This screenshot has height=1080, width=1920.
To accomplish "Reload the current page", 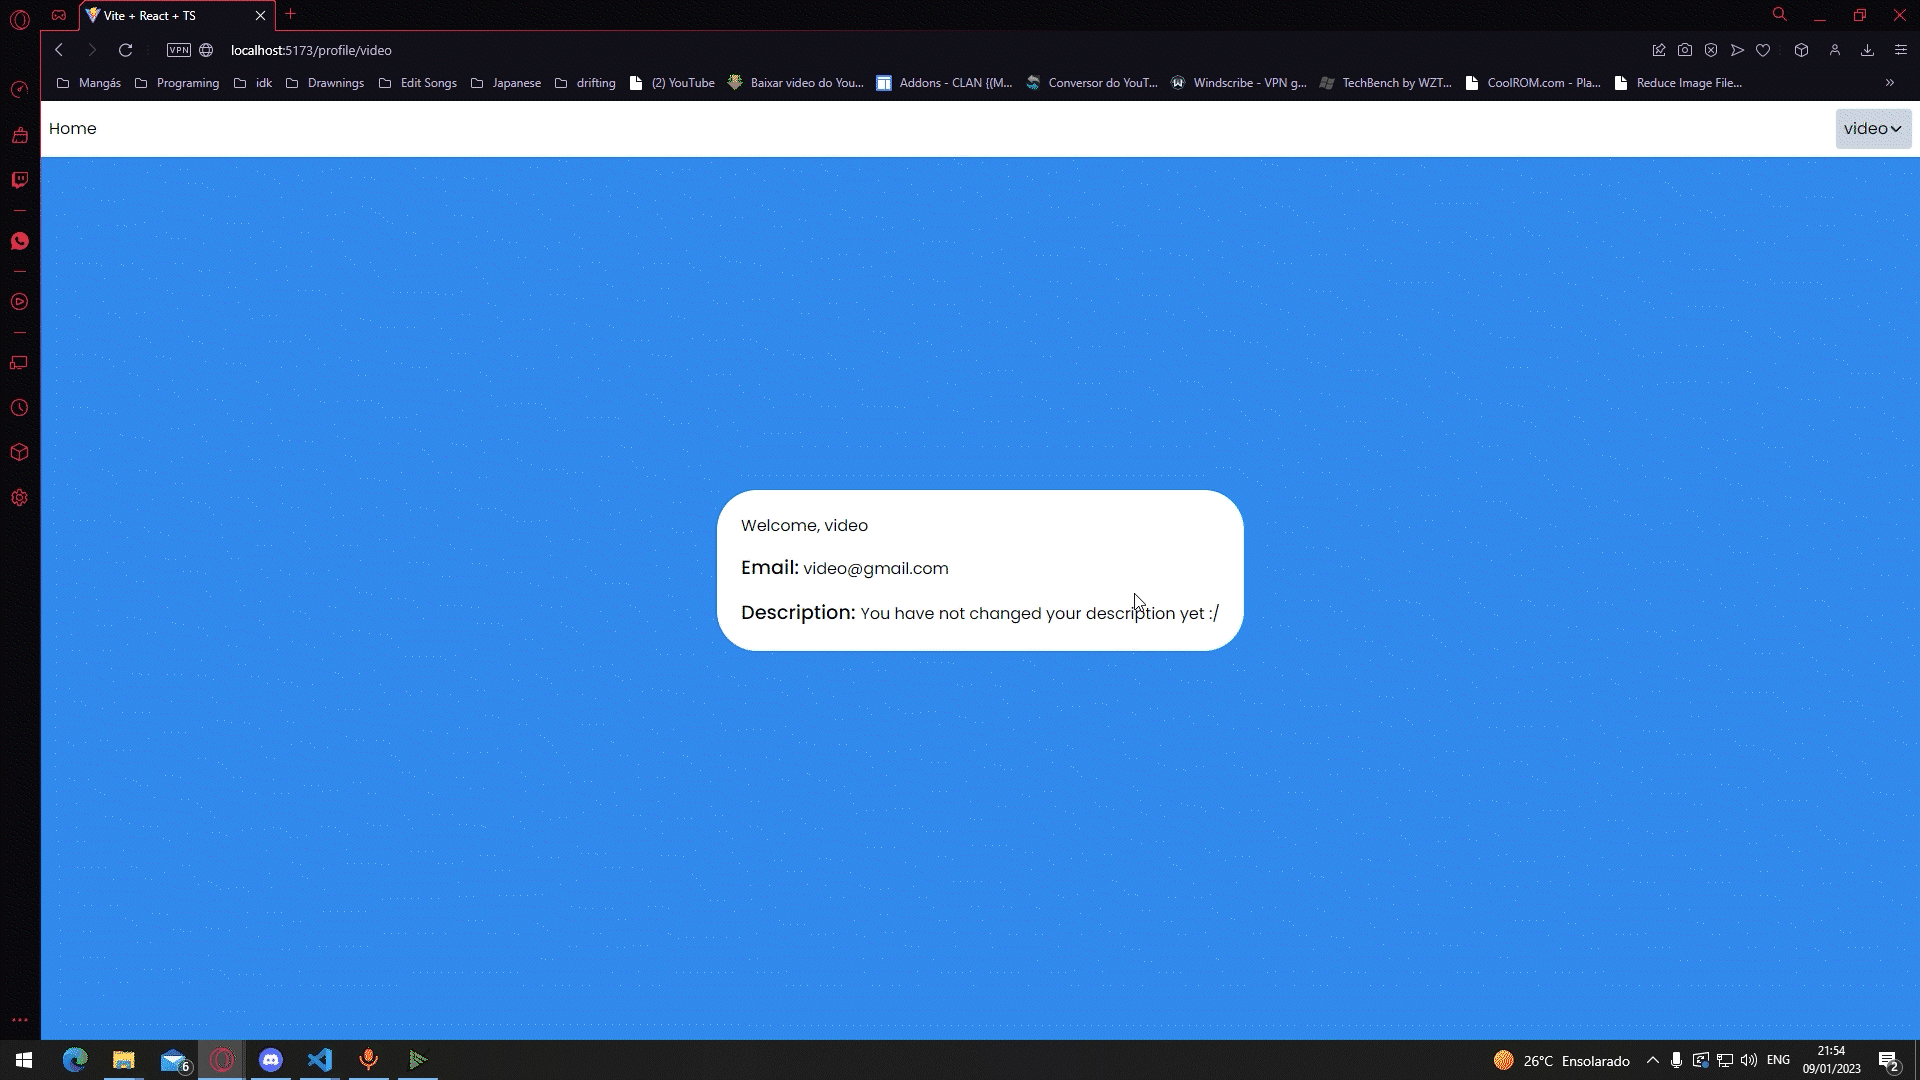I will click(x=125, y=50).
